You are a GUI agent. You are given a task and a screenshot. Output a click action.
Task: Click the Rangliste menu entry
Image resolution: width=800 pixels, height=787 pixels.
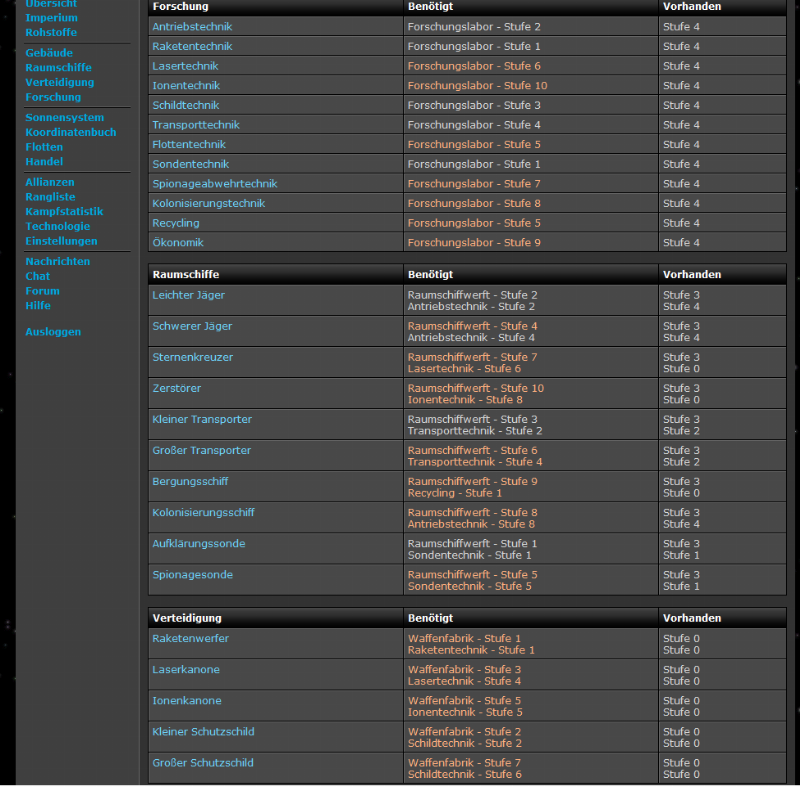point(50,197)
